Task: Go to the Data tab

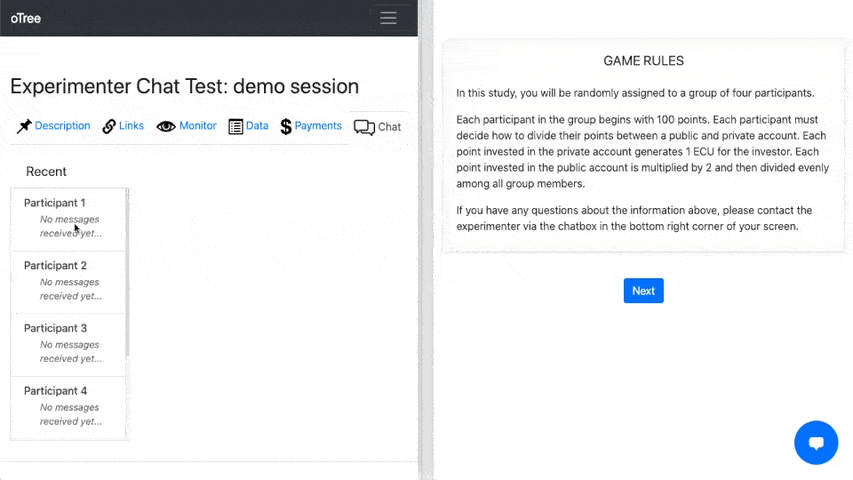Action: (x=257, y=126)
